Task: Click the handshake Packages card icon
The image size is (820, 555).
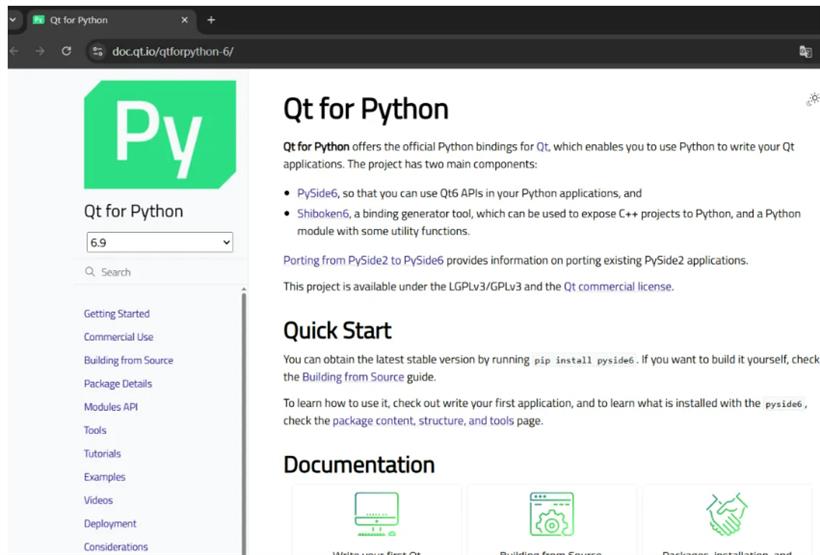Action: [x=727, y=514]
